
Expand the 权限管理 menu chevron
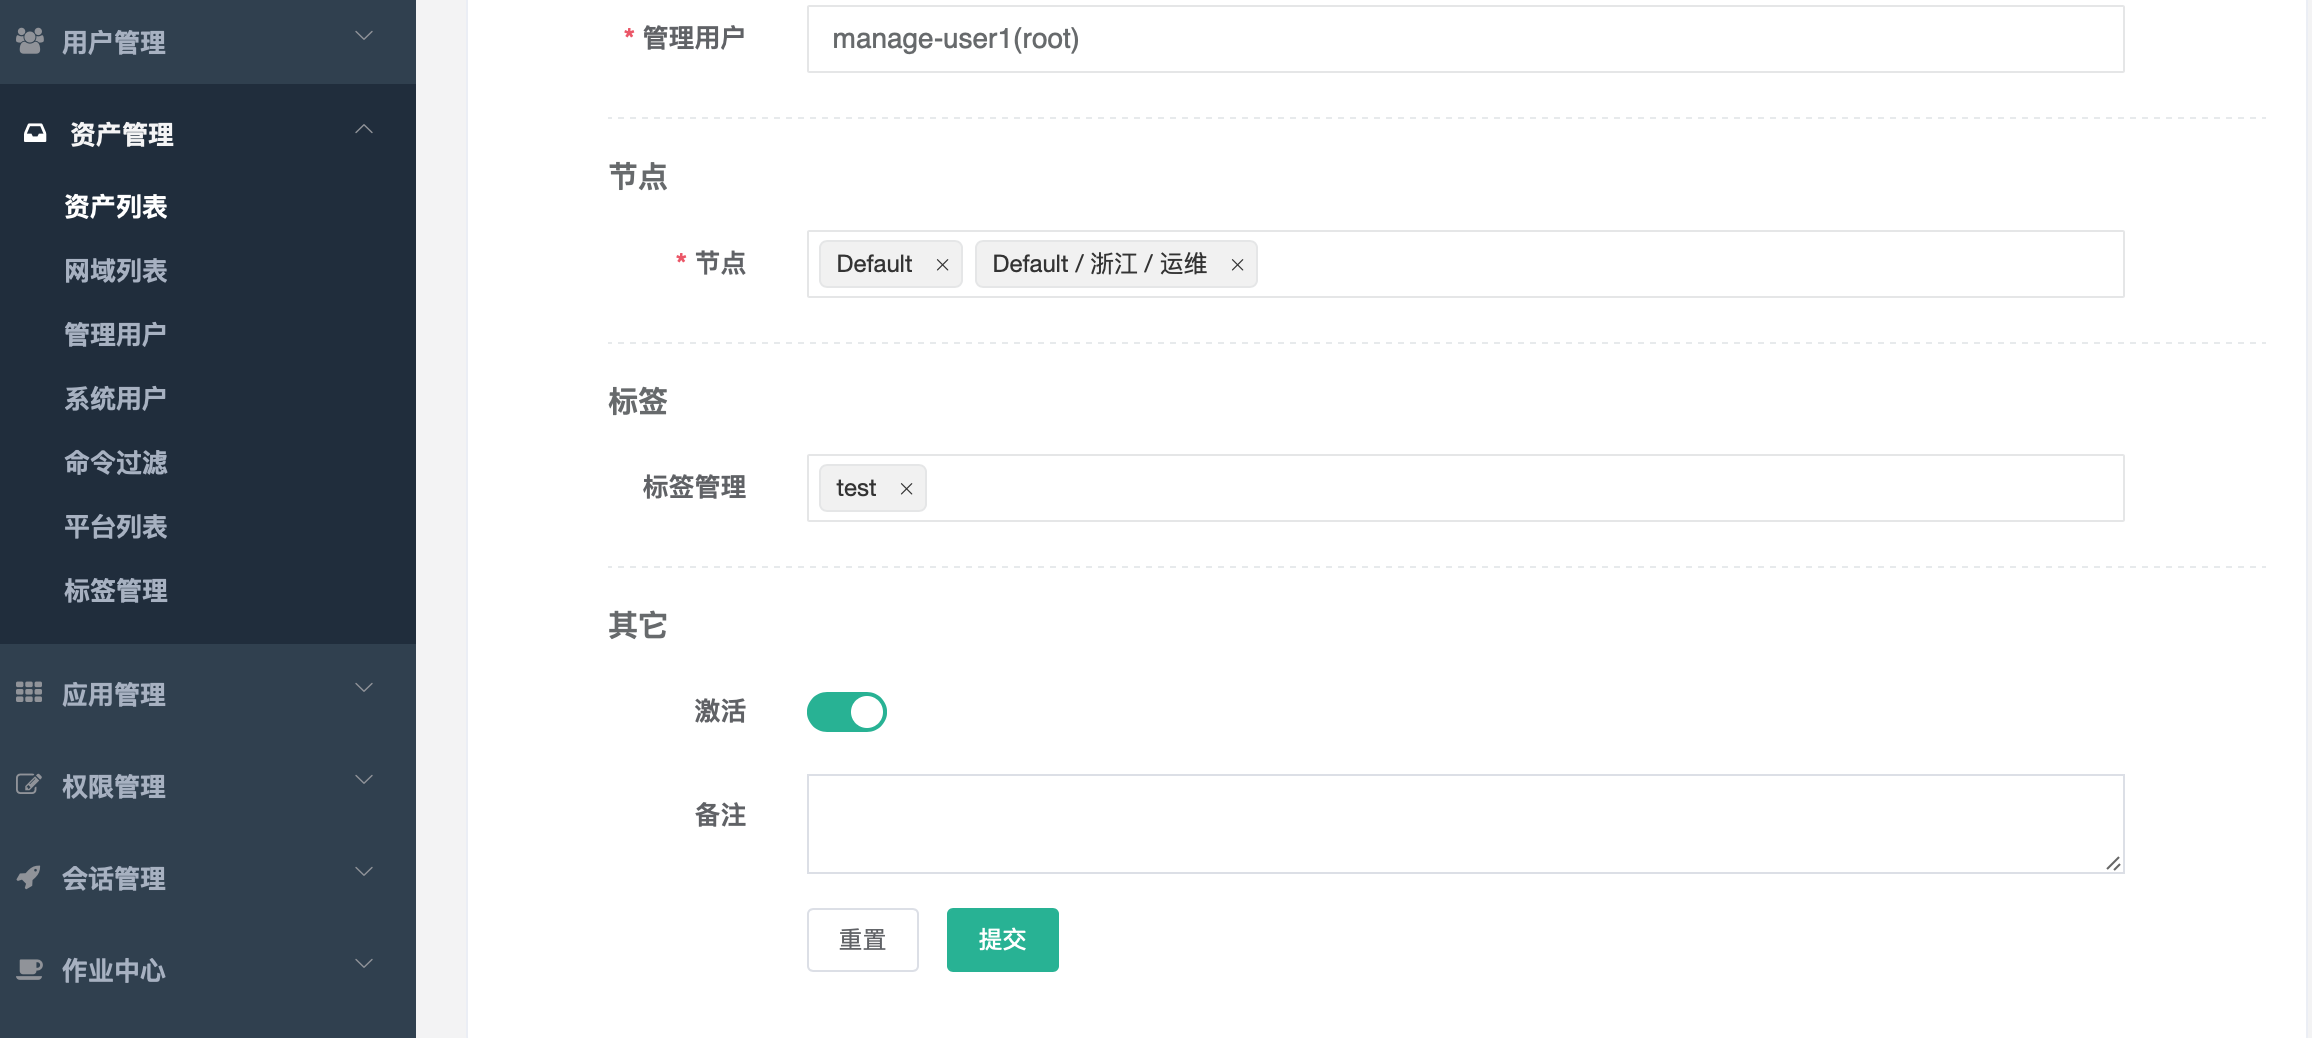pyautogui.click(x=364, y=779)
